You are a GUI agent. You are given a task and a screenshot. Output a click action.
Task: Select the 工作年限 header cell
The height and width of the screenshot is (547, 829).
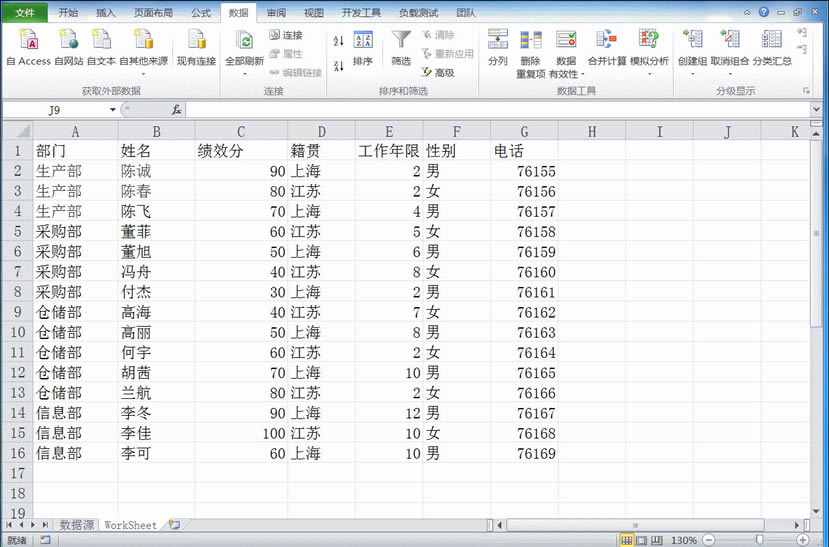389,151
